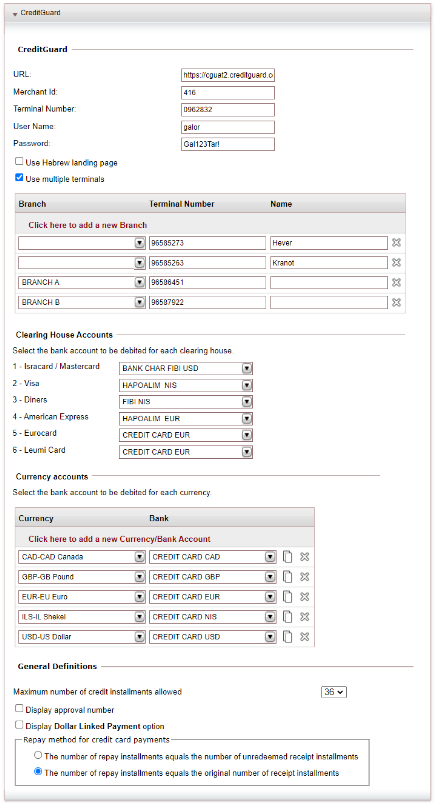
Task: Click the Terminal Number field showing 0962832
Action: tap(228, 110)
